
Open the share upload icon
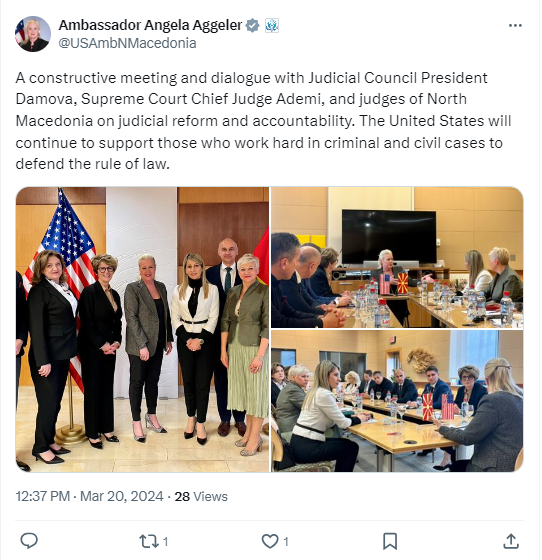511,541
